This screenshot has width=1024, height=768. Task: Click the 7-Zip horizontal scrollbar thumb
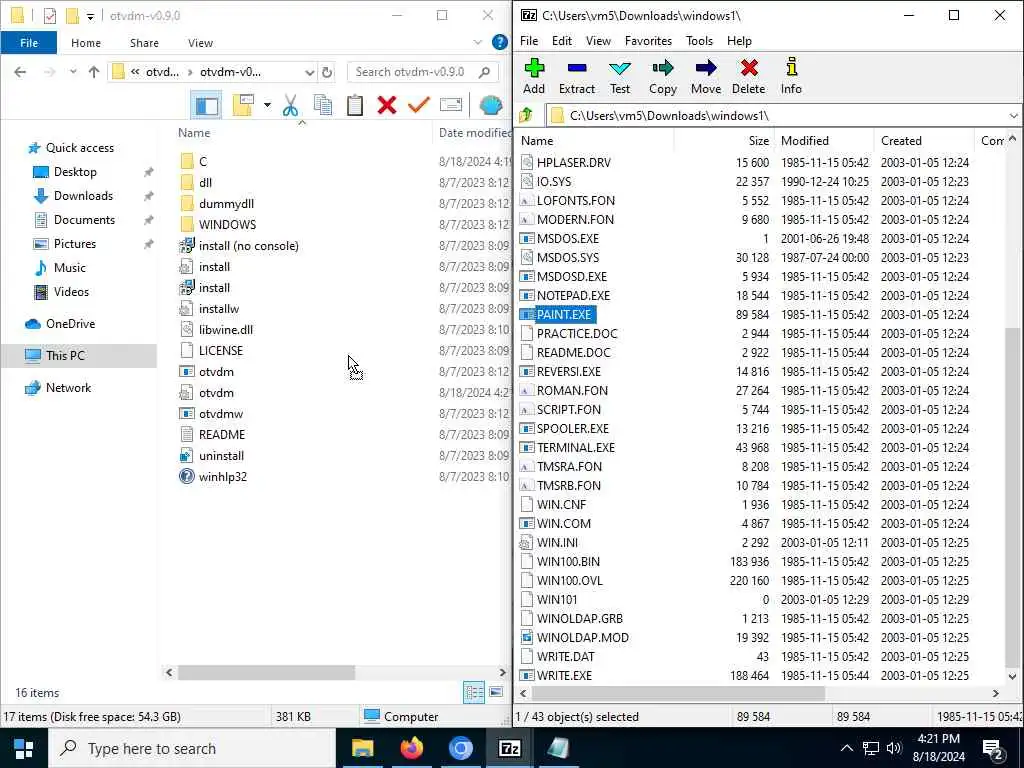tap(679, 693)
